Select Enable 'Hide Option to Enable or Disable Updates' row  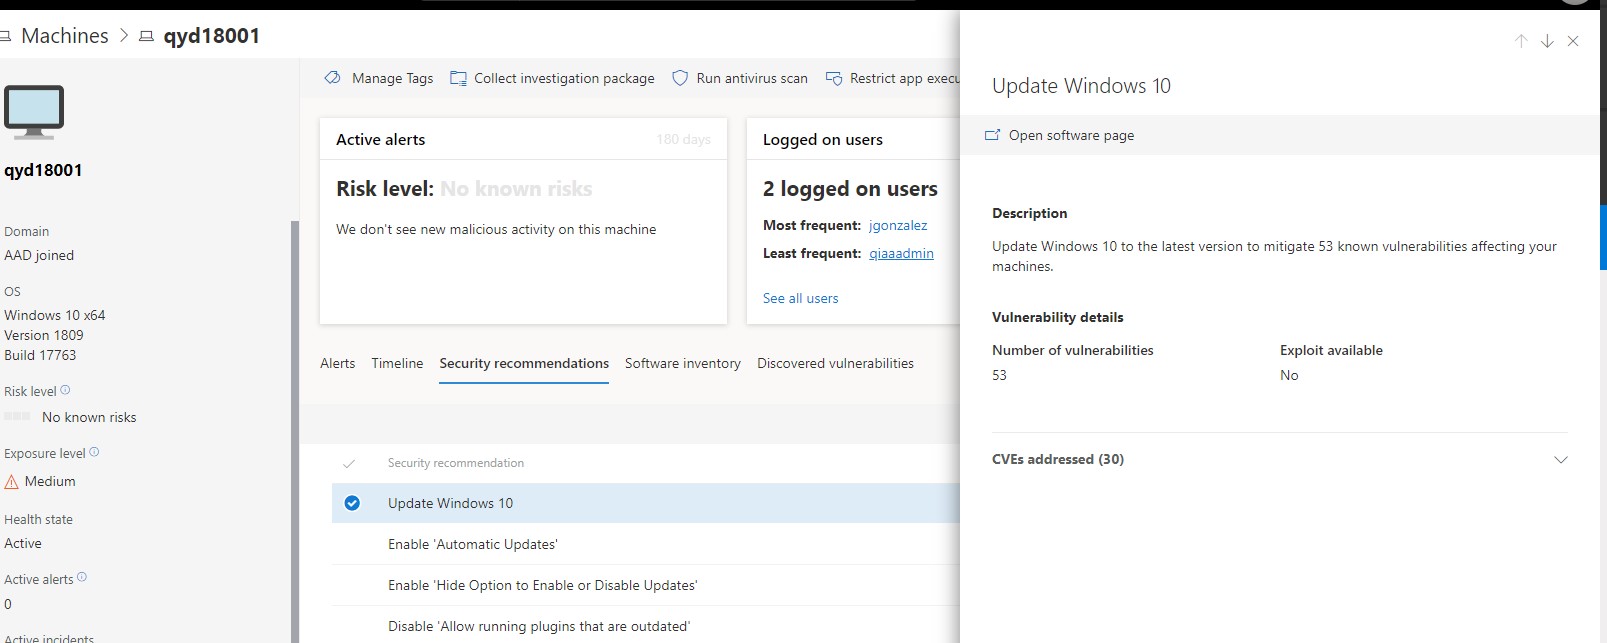646,585
